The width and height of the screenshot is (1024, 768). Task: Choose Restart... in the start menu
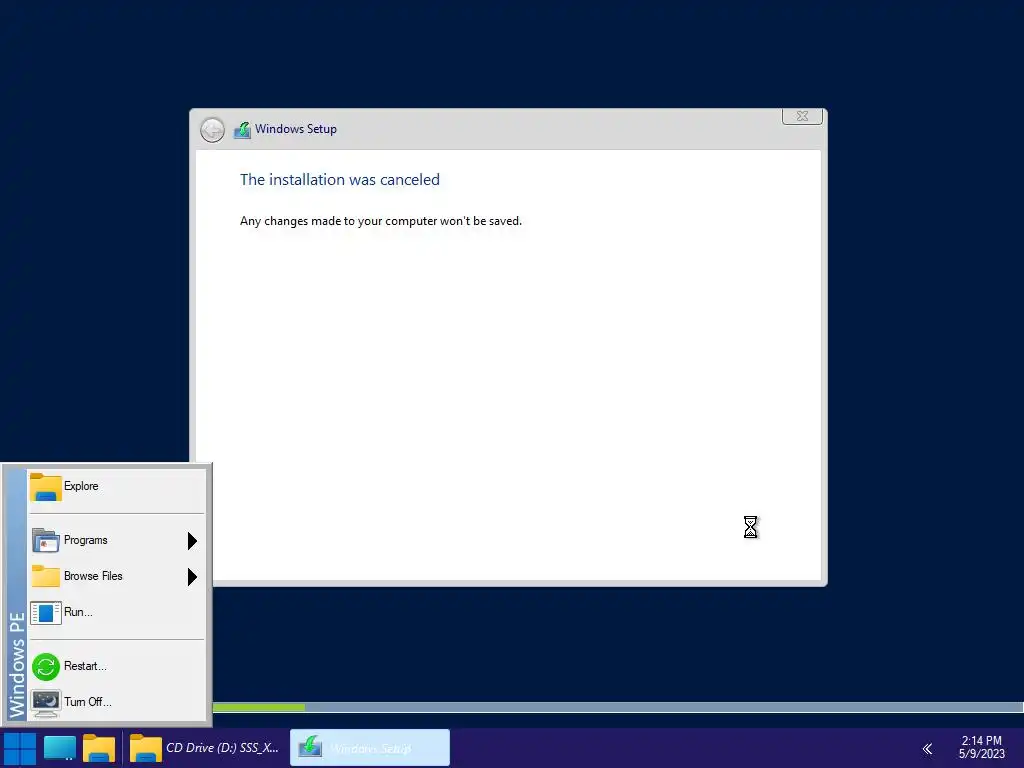(x=116, y=667)
